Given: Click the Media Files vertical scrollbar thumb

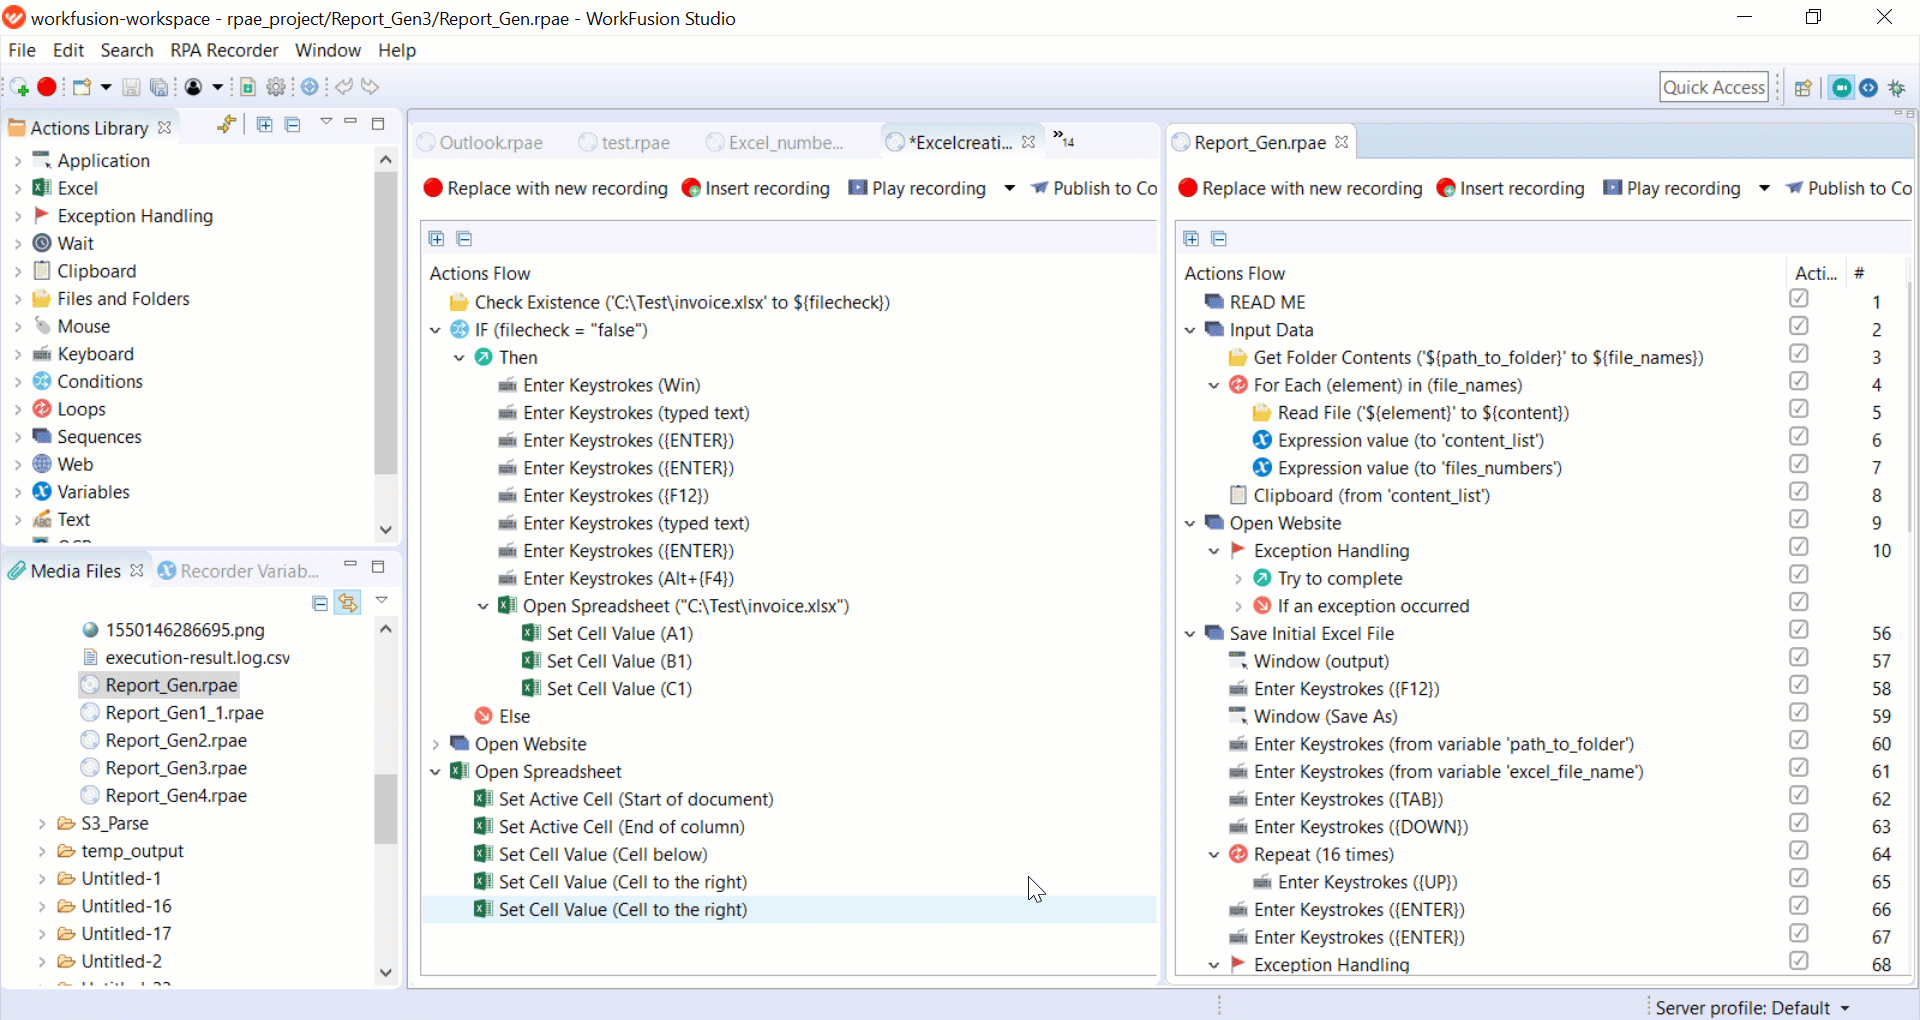Looking at the screenshot, I should [x=386, y=808].
